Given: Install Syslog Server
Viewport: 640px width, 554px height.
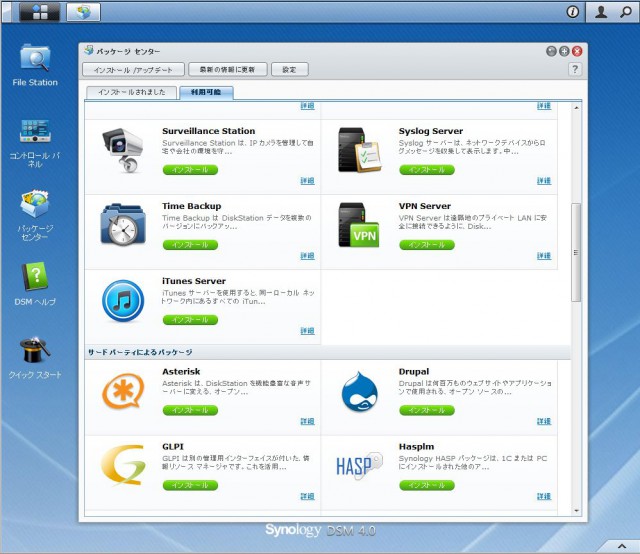Looking at the screenshot, I should coord(427,170).
